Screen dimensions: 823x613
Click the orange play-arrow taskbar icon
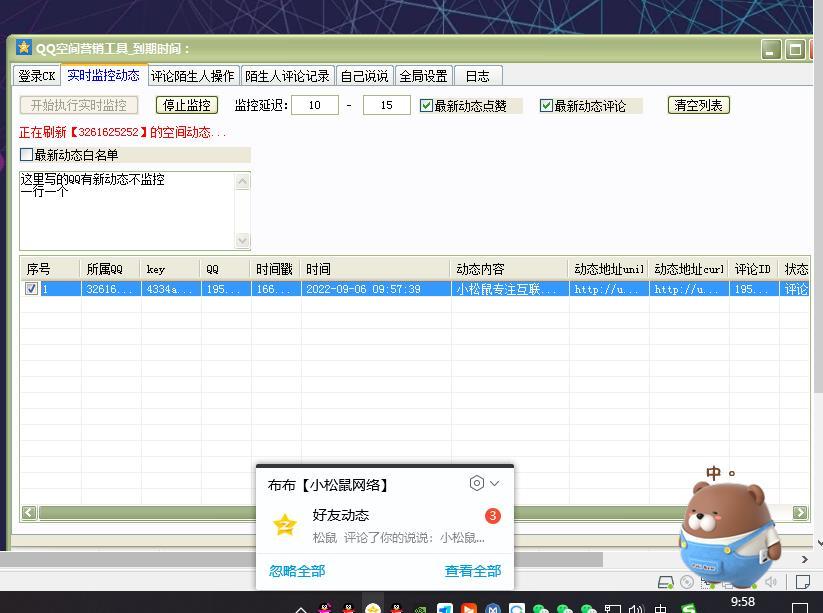pyautogui.click(x=468, y=608)
